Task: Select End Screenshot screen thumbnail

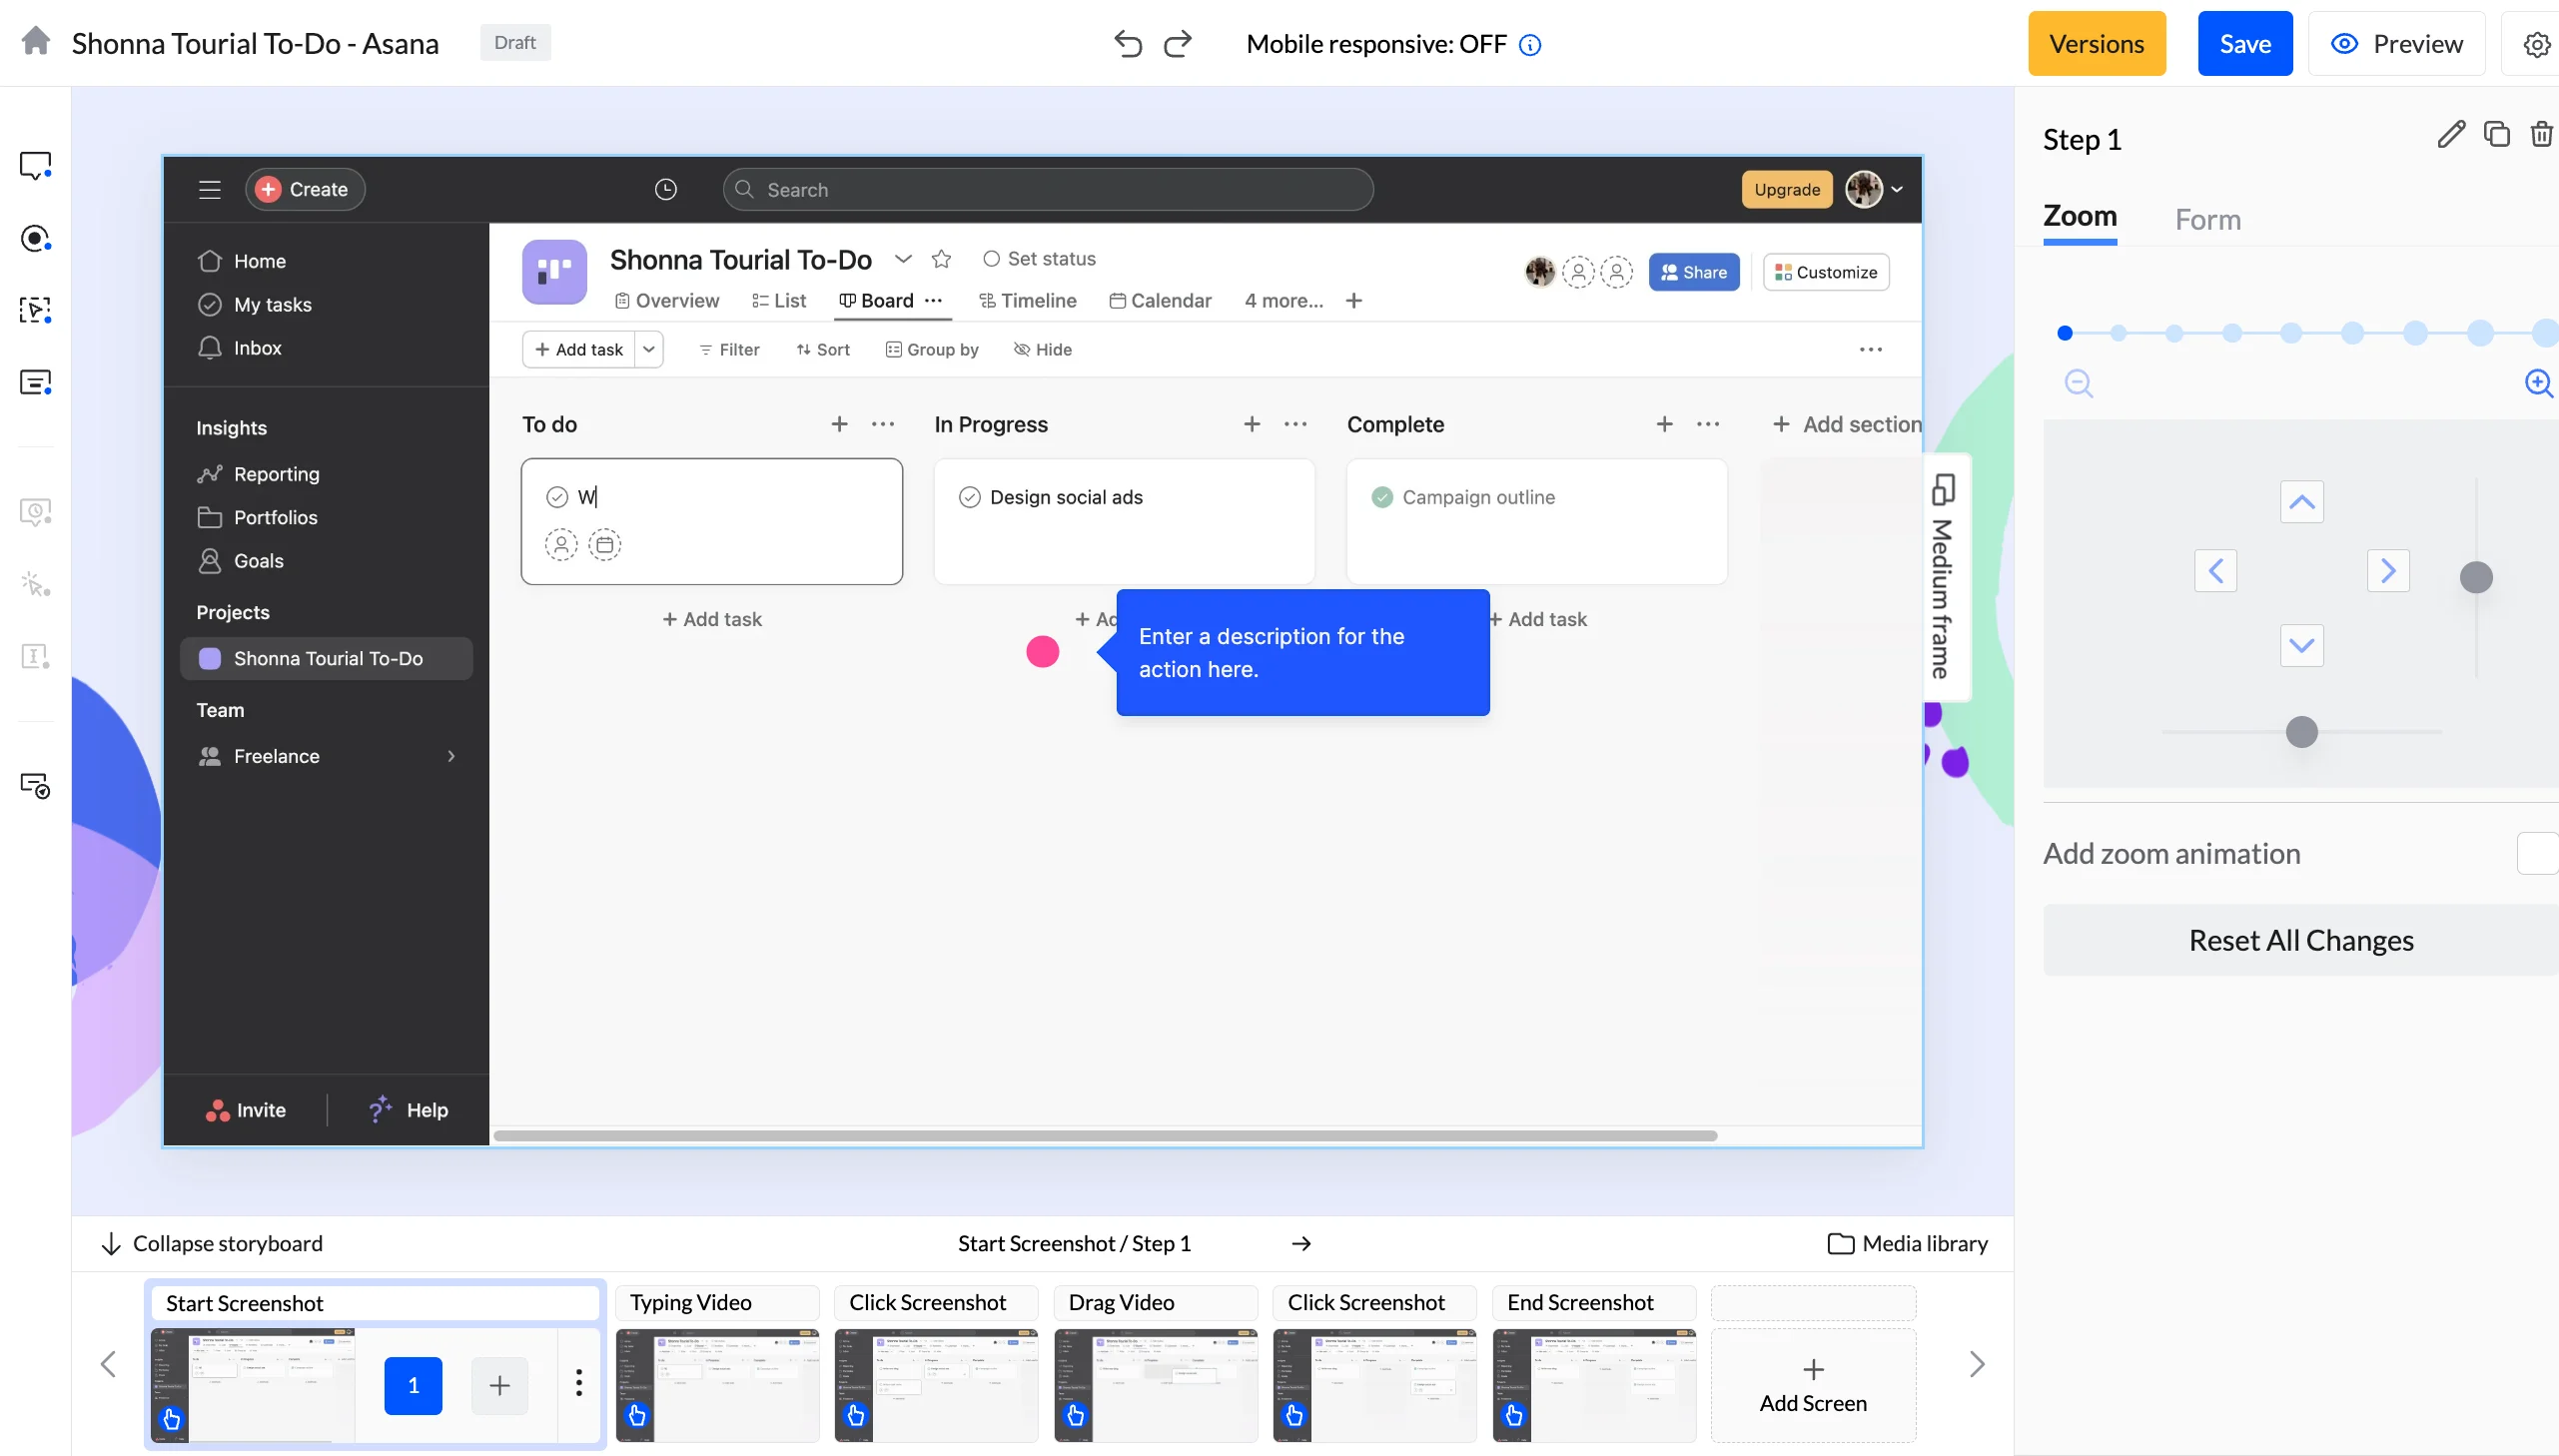Action: click(x=1594, y=1385)
